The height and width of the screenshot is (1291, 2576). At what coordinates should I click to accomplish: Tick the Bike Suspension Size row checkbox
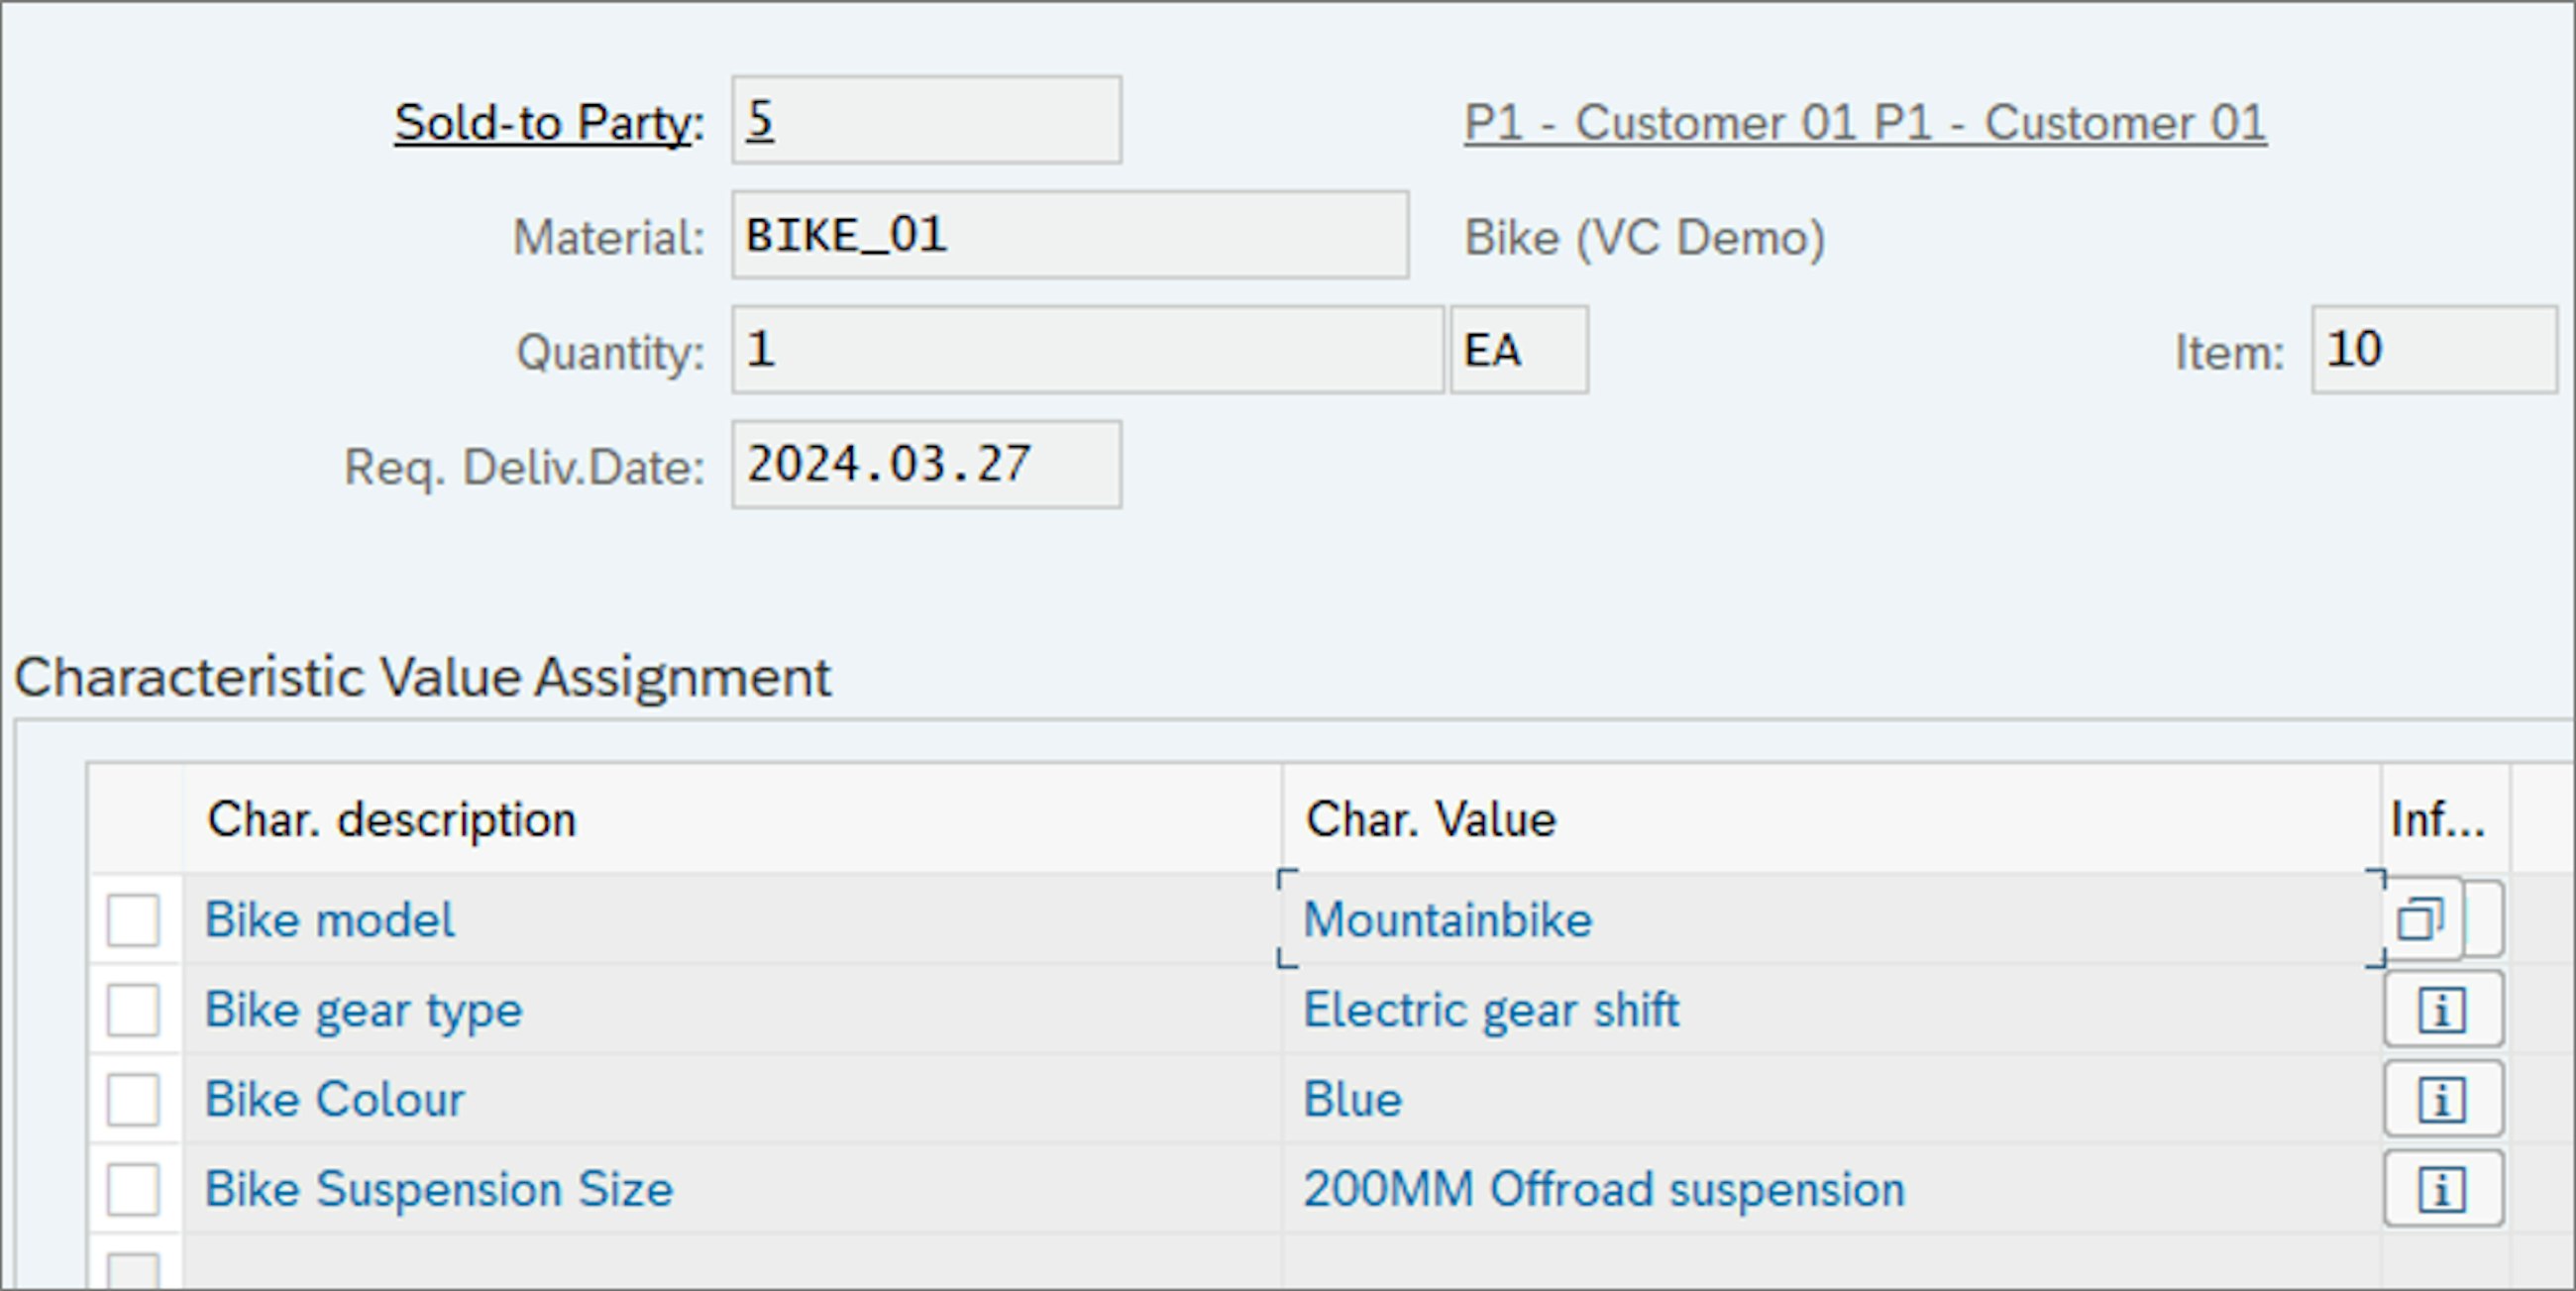click(x=133, y=1190)
